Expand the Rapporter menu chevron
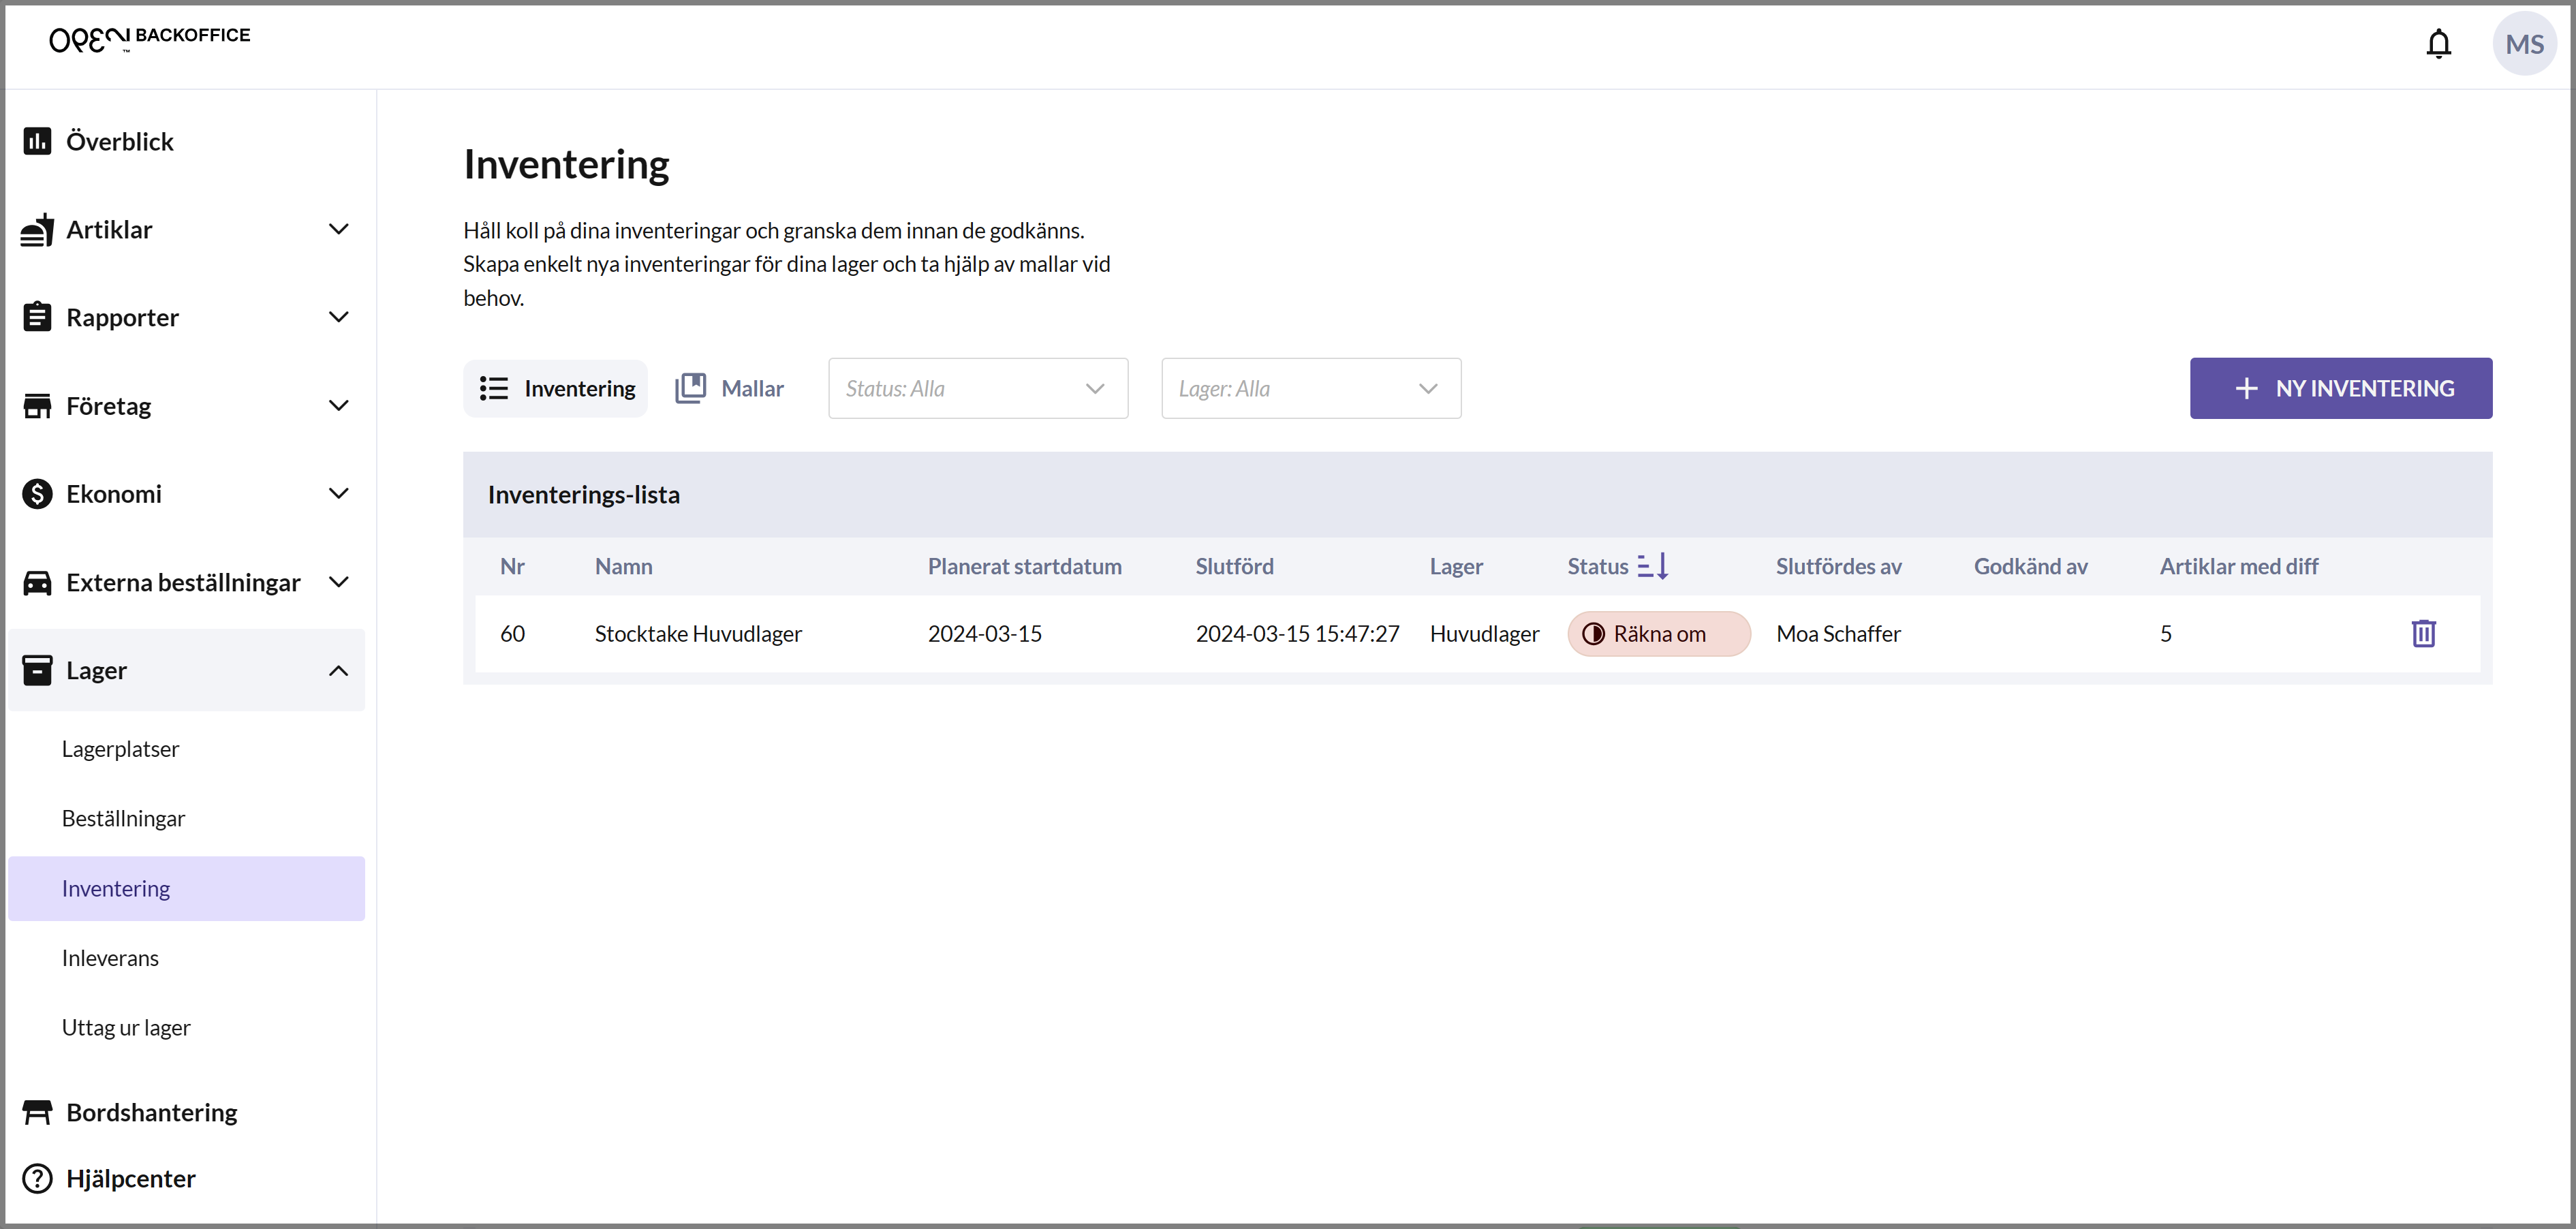The width and height of the screenshot is (2576, 1229). (x=338, y=317)
